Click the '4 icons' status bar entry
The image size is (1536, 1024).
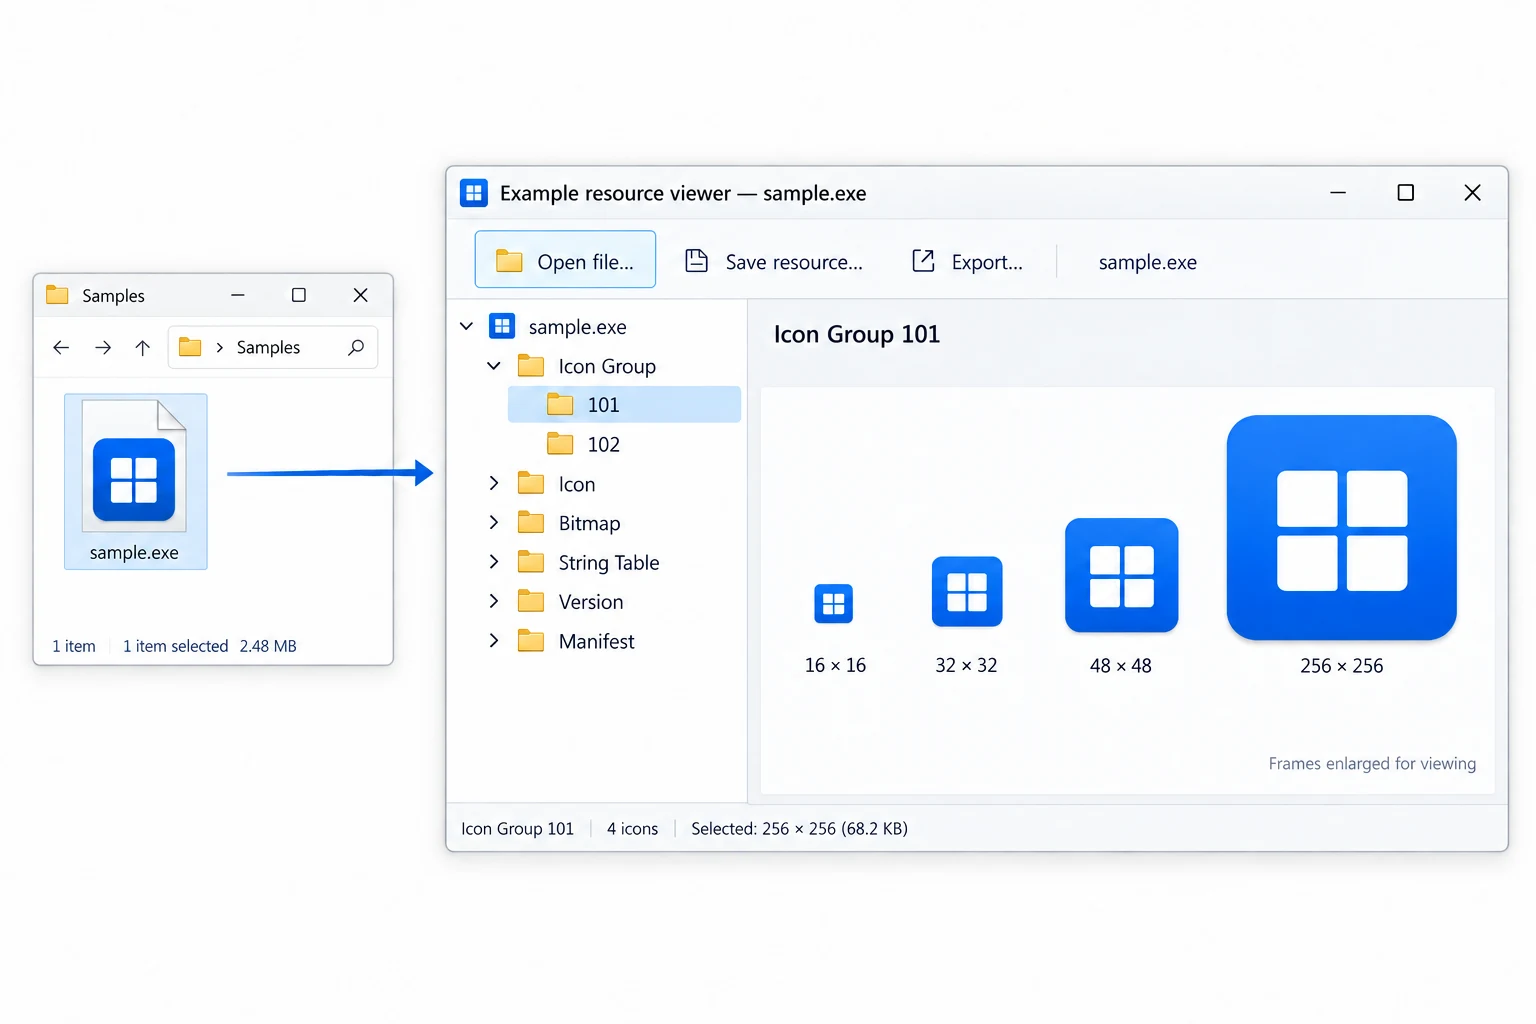[x=632, y=829]
